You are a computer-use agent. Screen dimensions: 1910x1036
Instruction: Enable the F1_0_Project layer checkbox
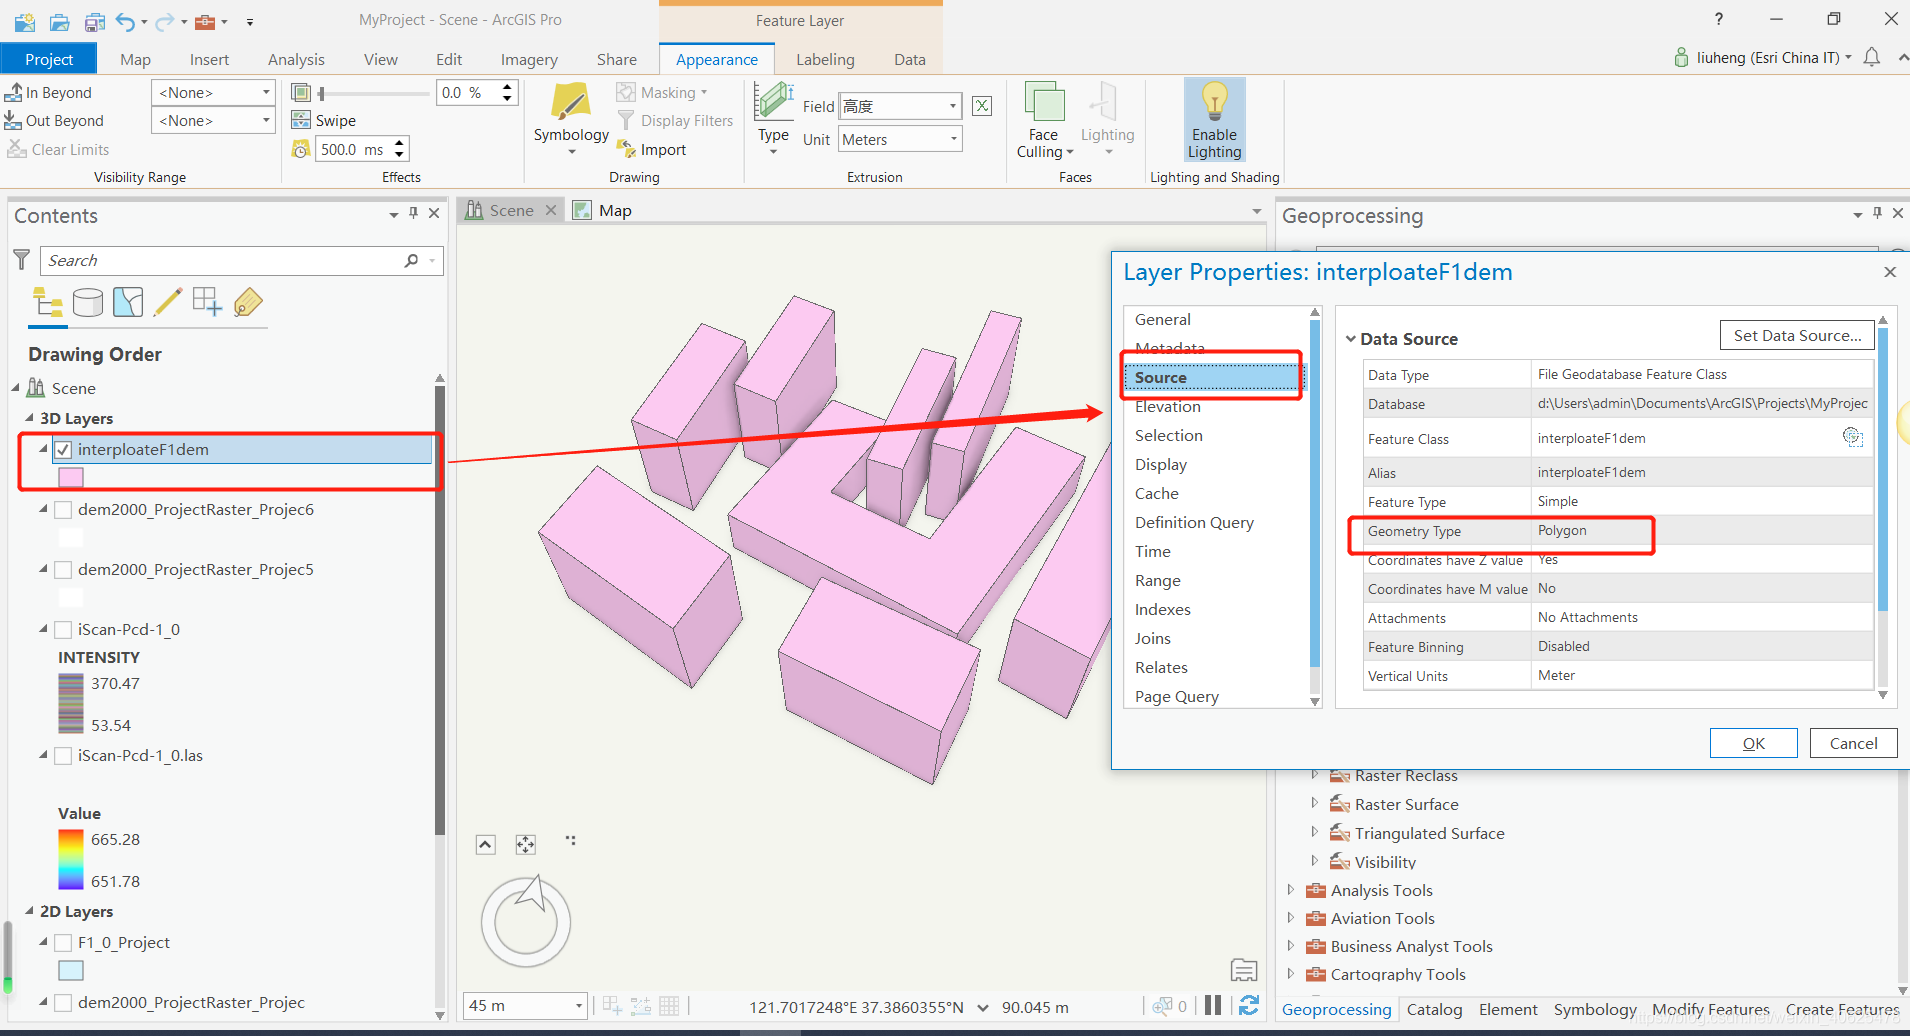(64, 943)
